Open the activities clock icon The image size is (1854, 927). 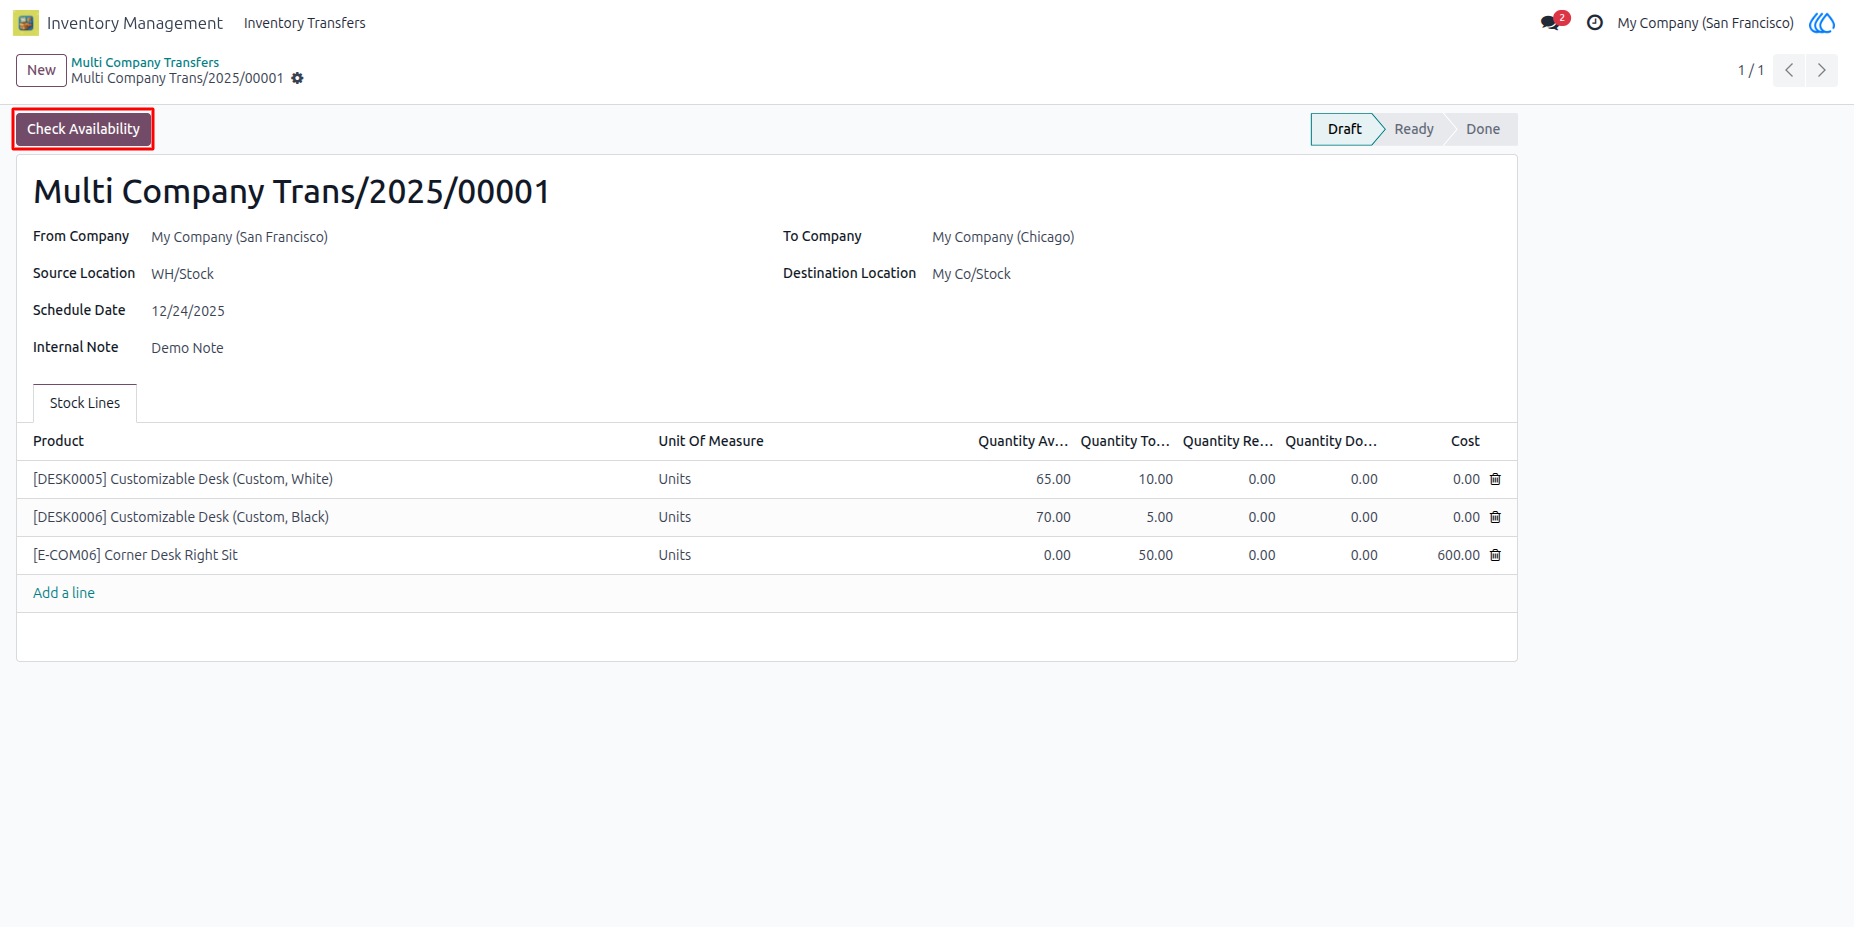(x=1595, y=22)
